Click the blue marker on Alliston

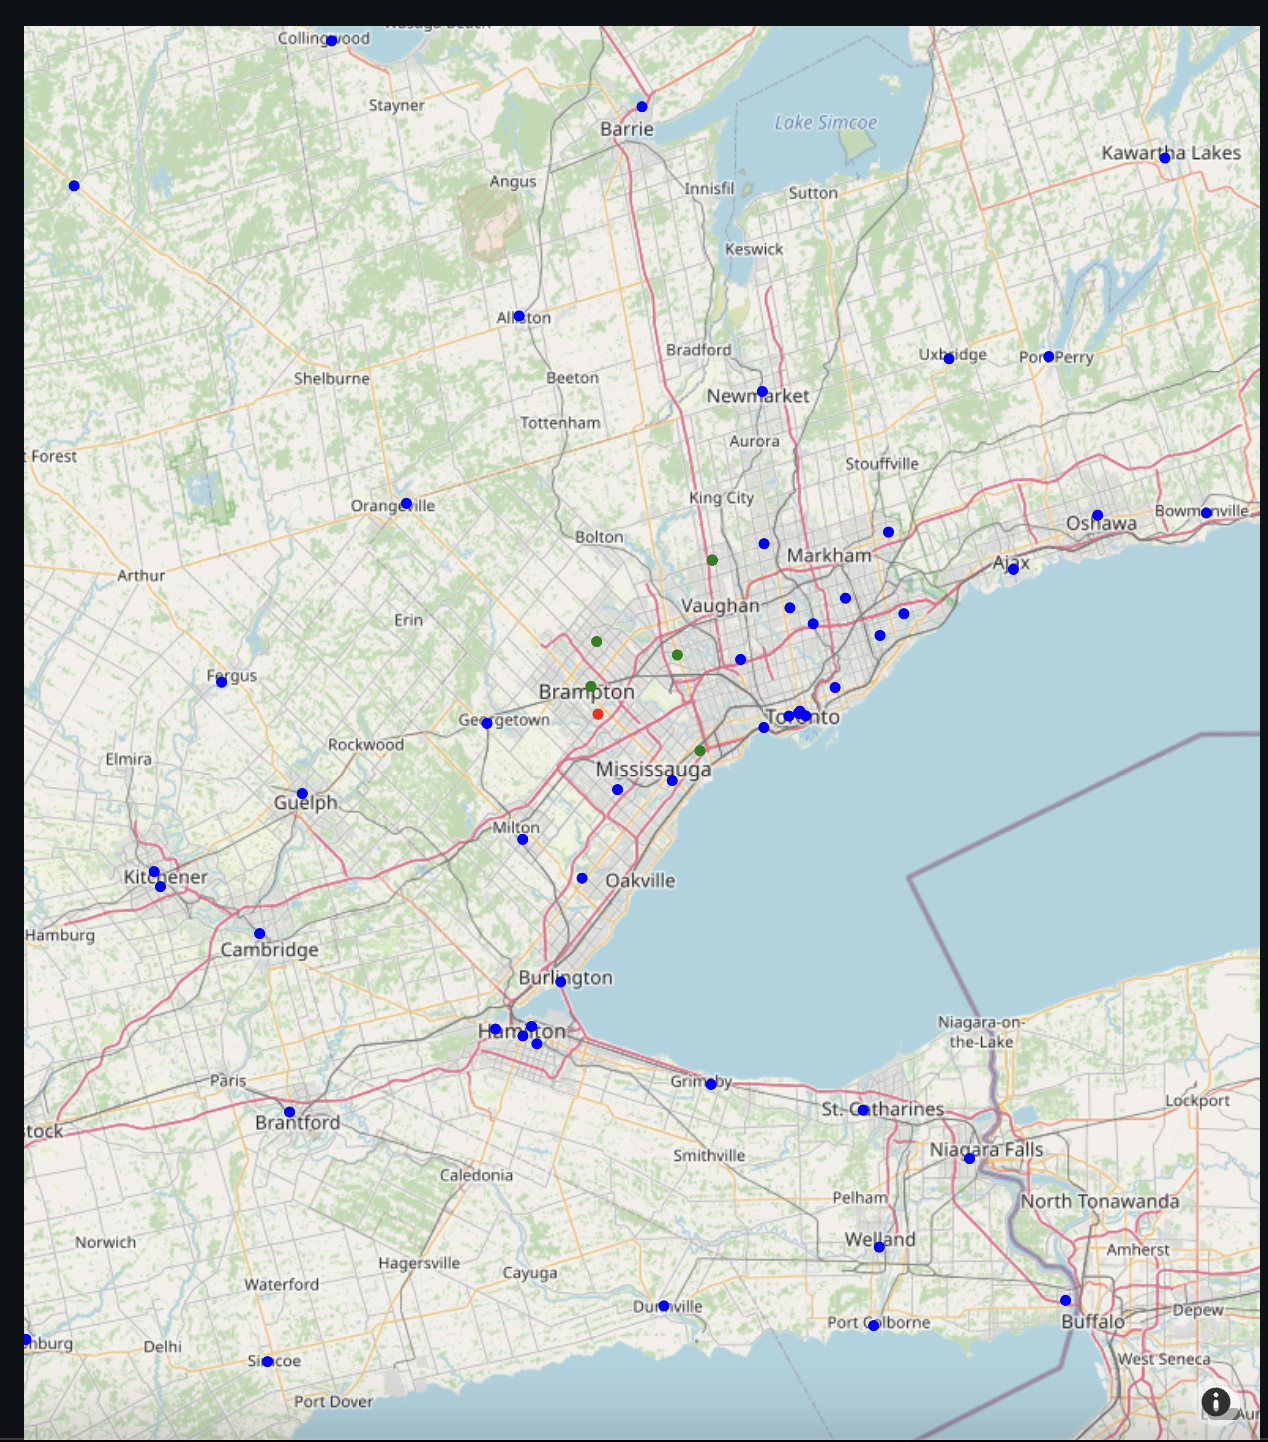(x=519, y=316)
